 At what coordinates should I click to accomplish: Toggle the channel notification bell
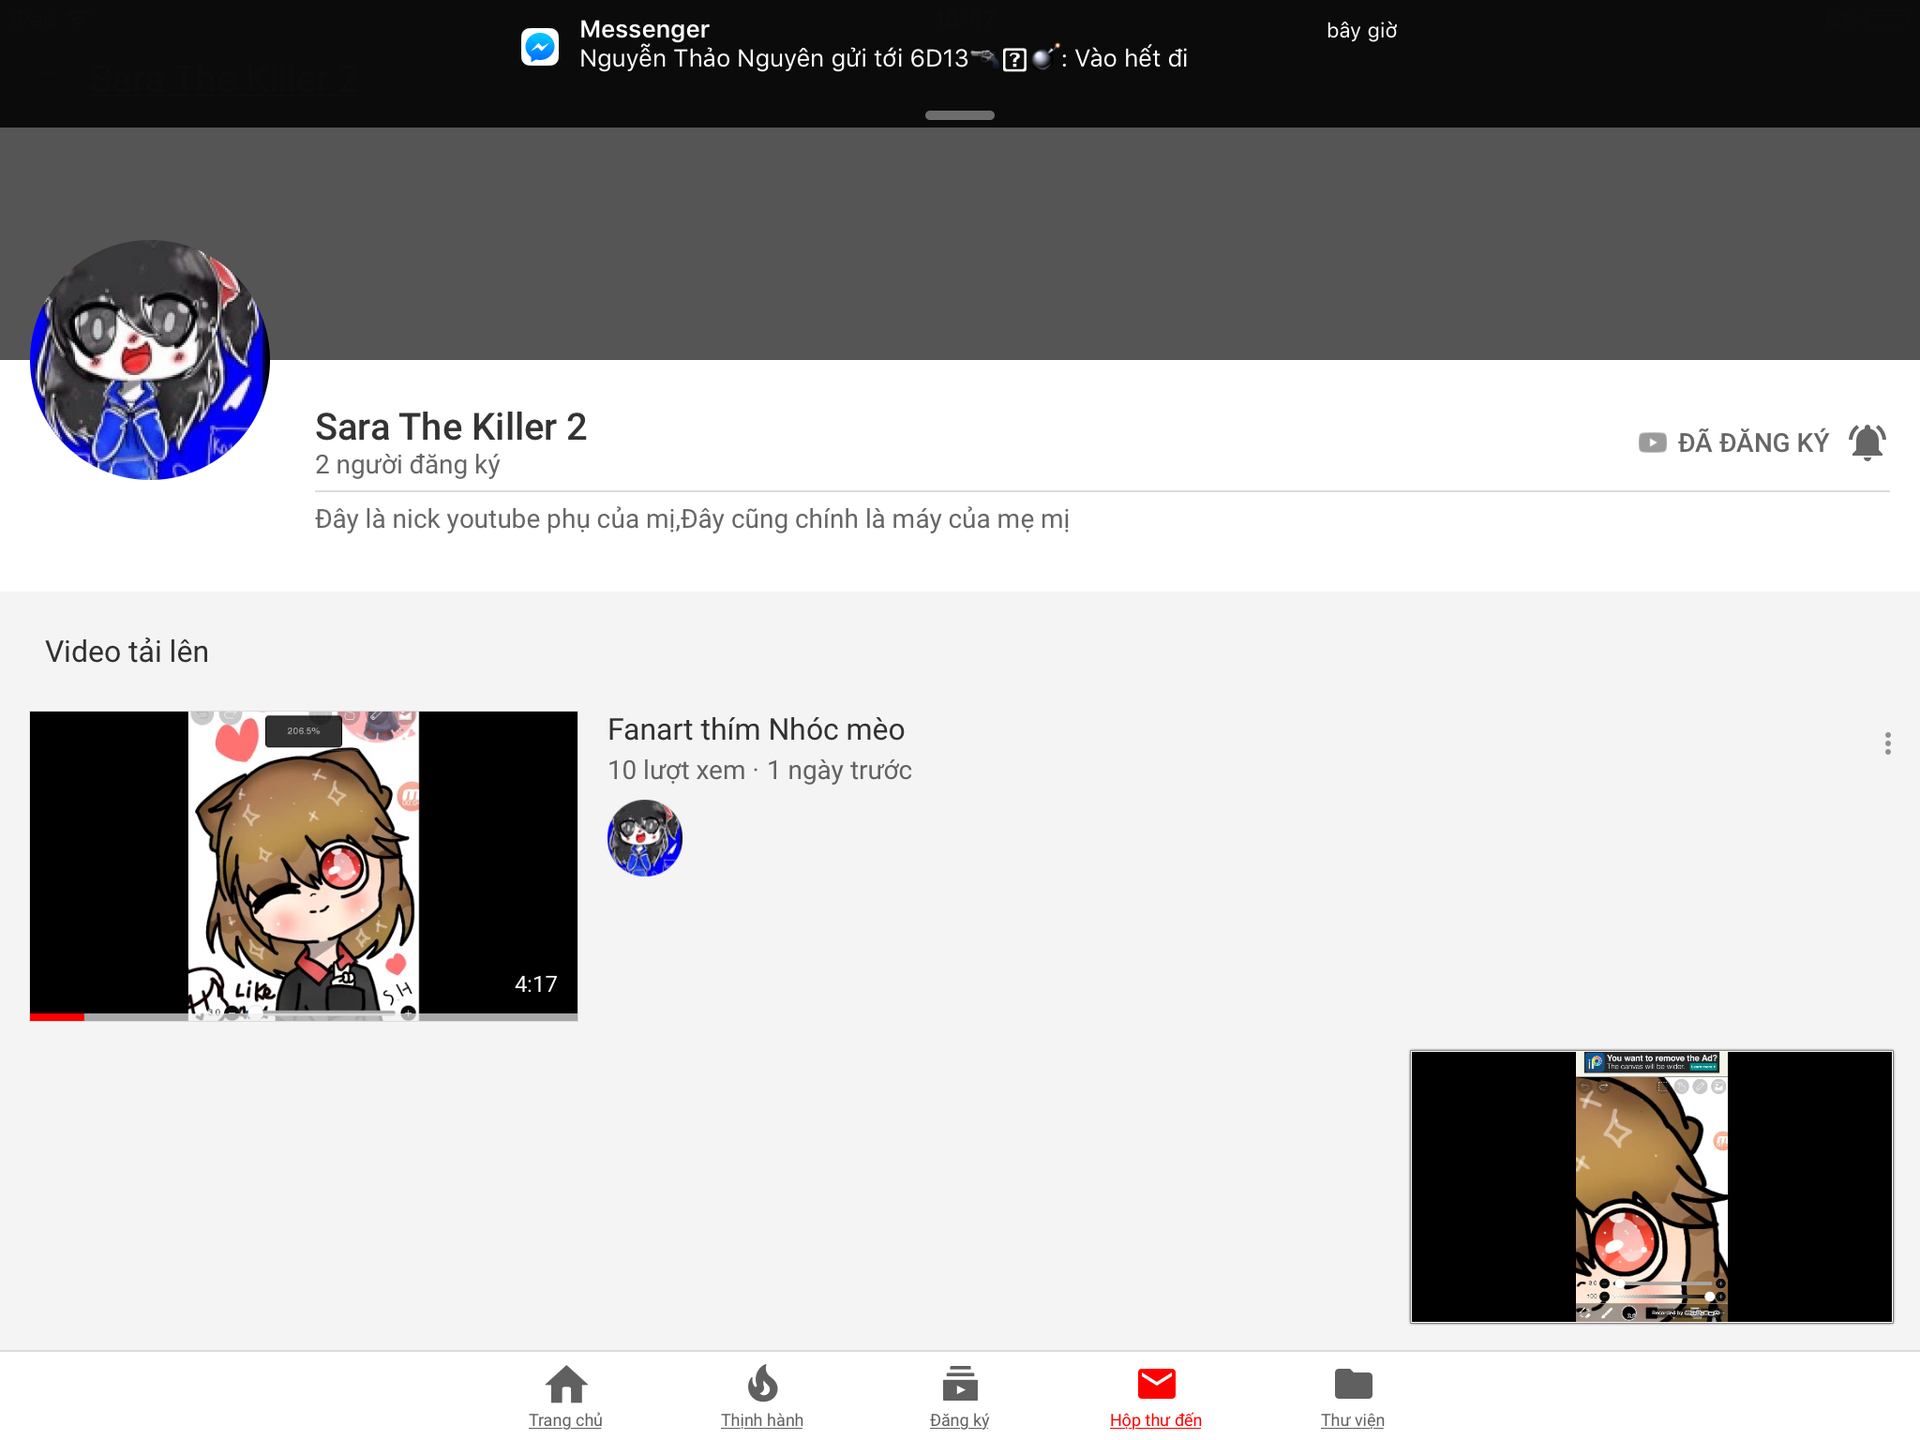click(x=1867, y=442)
